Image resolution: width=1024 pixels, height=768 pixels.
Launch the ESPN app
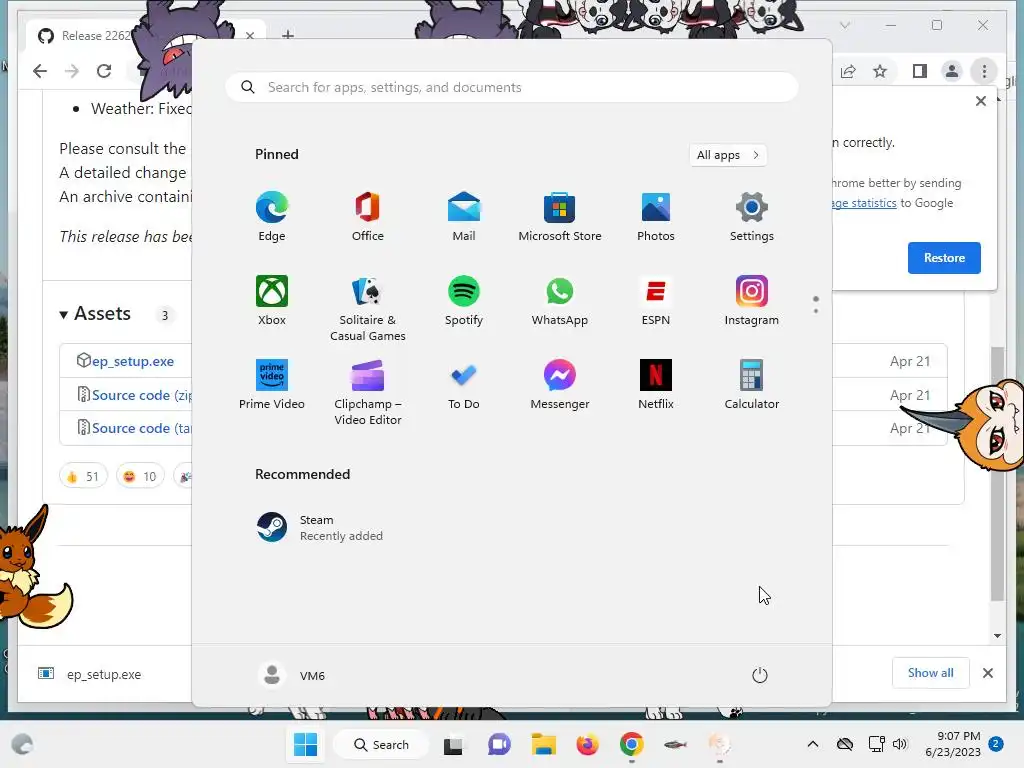tap(656, 301)
